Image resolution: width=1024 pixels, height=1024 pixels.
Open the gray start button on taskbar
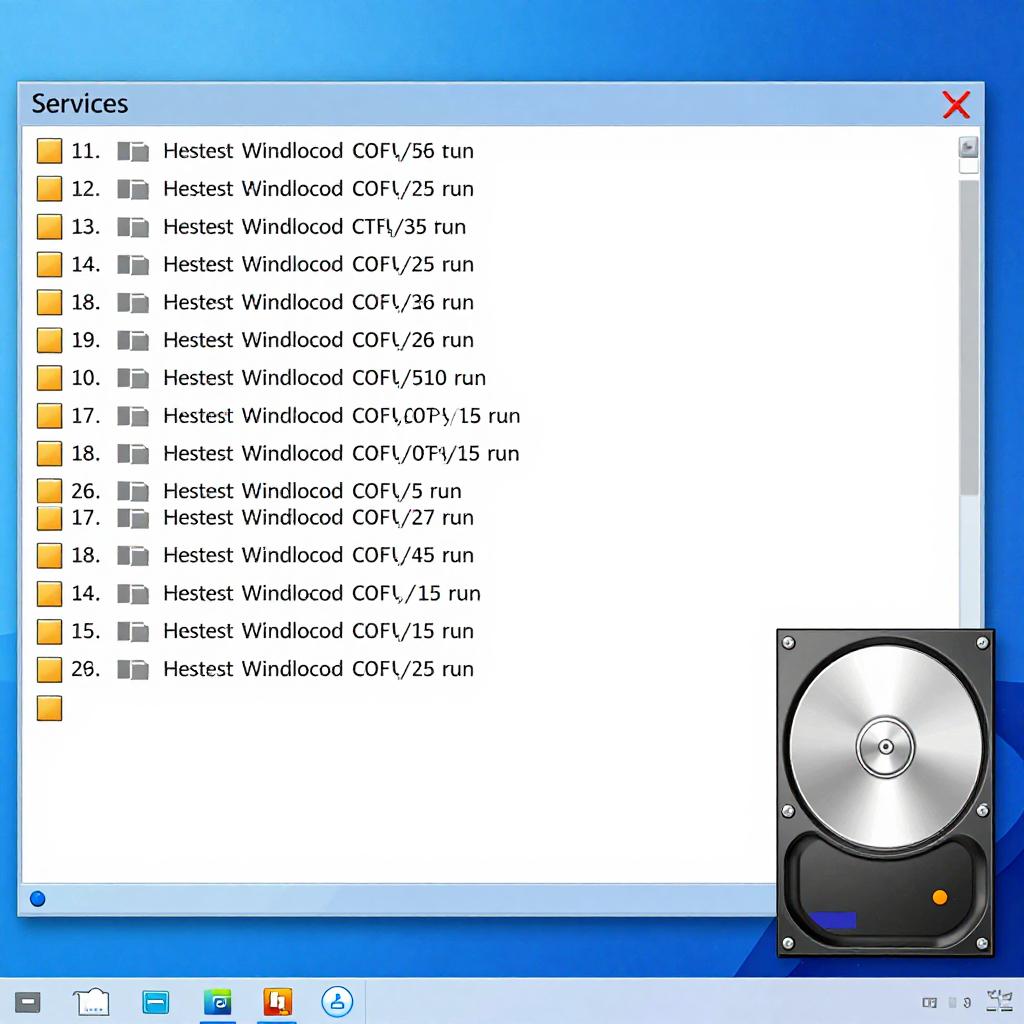click(x=27, y=1001)
